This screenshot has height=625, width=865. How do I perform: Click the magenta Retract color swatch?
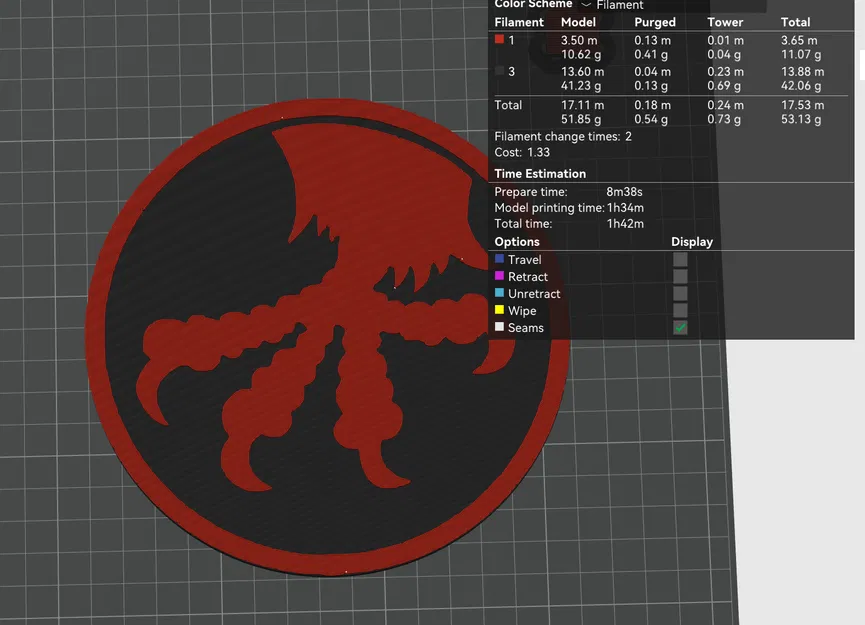coord(499,275)
